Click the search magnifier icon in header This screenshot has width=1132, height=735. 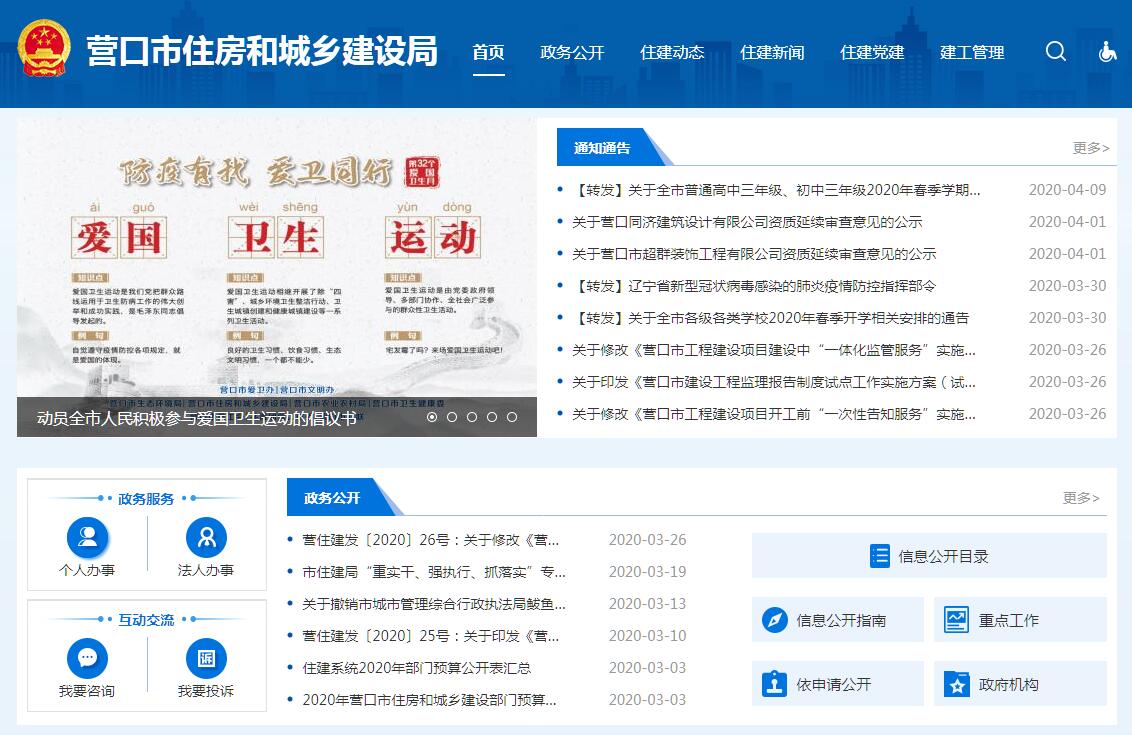[1056, 52]
